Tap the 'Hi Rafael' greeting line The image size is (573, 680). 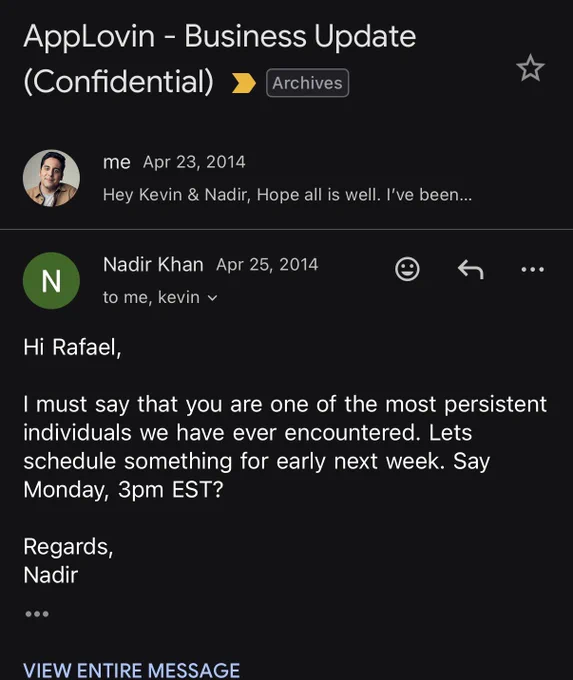tap(72, 347)
